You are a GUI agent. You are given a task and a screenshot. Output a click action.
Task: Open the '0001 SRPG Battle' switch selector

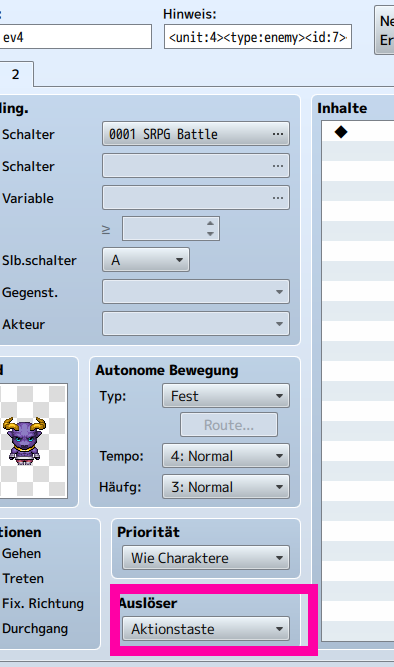pyautogui.click(x=196, y=134)
